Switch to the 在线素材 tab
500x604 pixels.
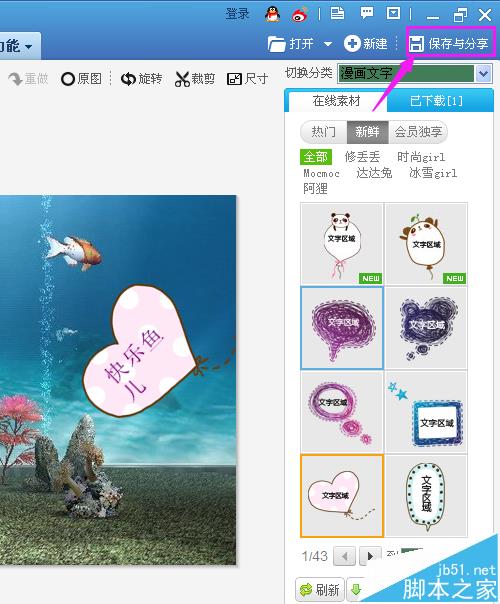[x=336, y=101]
